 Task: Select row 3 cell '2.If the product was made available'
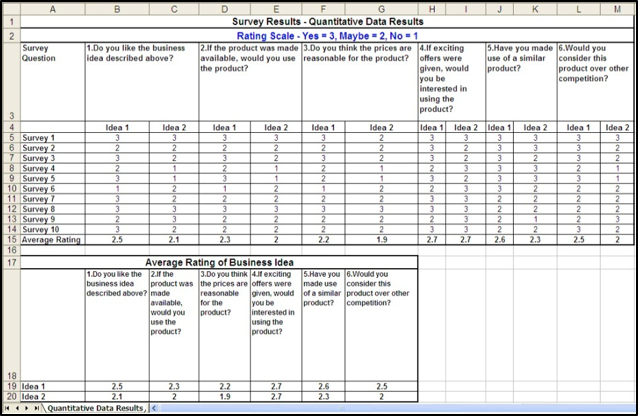250,82
